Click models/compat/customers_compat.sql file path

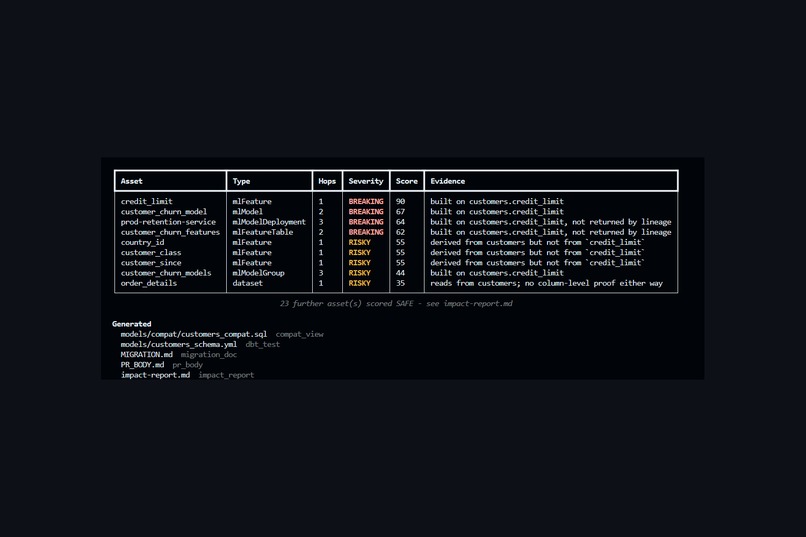coord(194,334)
